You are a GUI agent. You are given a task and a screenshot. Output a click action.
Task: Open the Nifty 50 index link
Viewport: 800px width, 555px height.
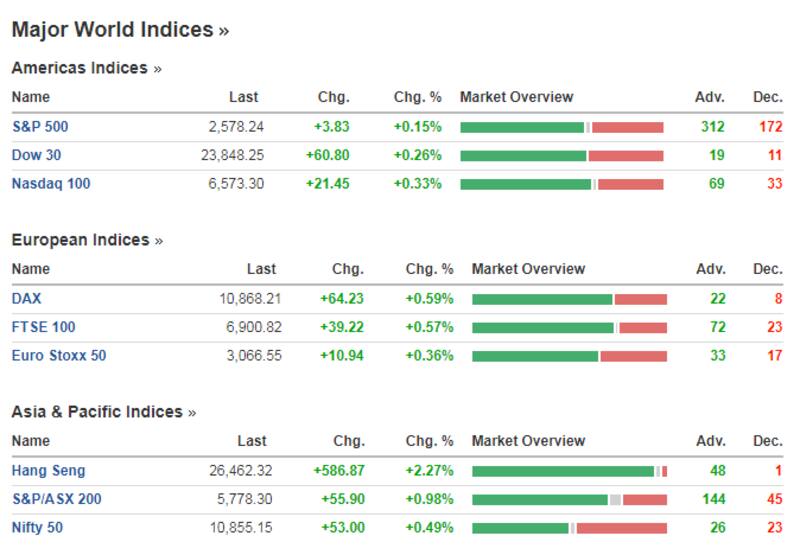coord(37,527)
